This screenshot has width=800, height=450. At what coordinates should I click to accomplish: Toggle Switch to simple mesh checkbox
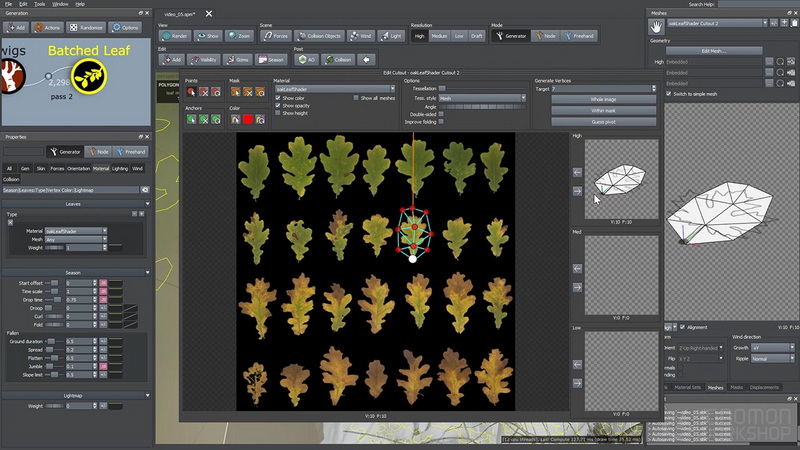point(669,94)
